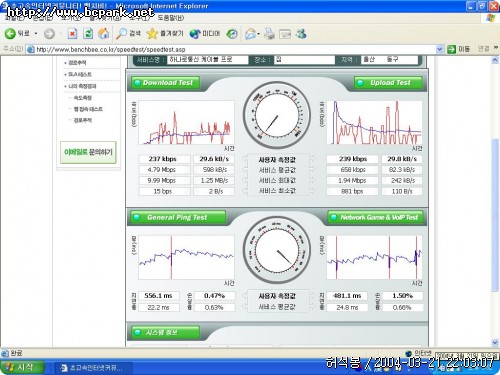Select the 658 kbps upload average value

353,170
